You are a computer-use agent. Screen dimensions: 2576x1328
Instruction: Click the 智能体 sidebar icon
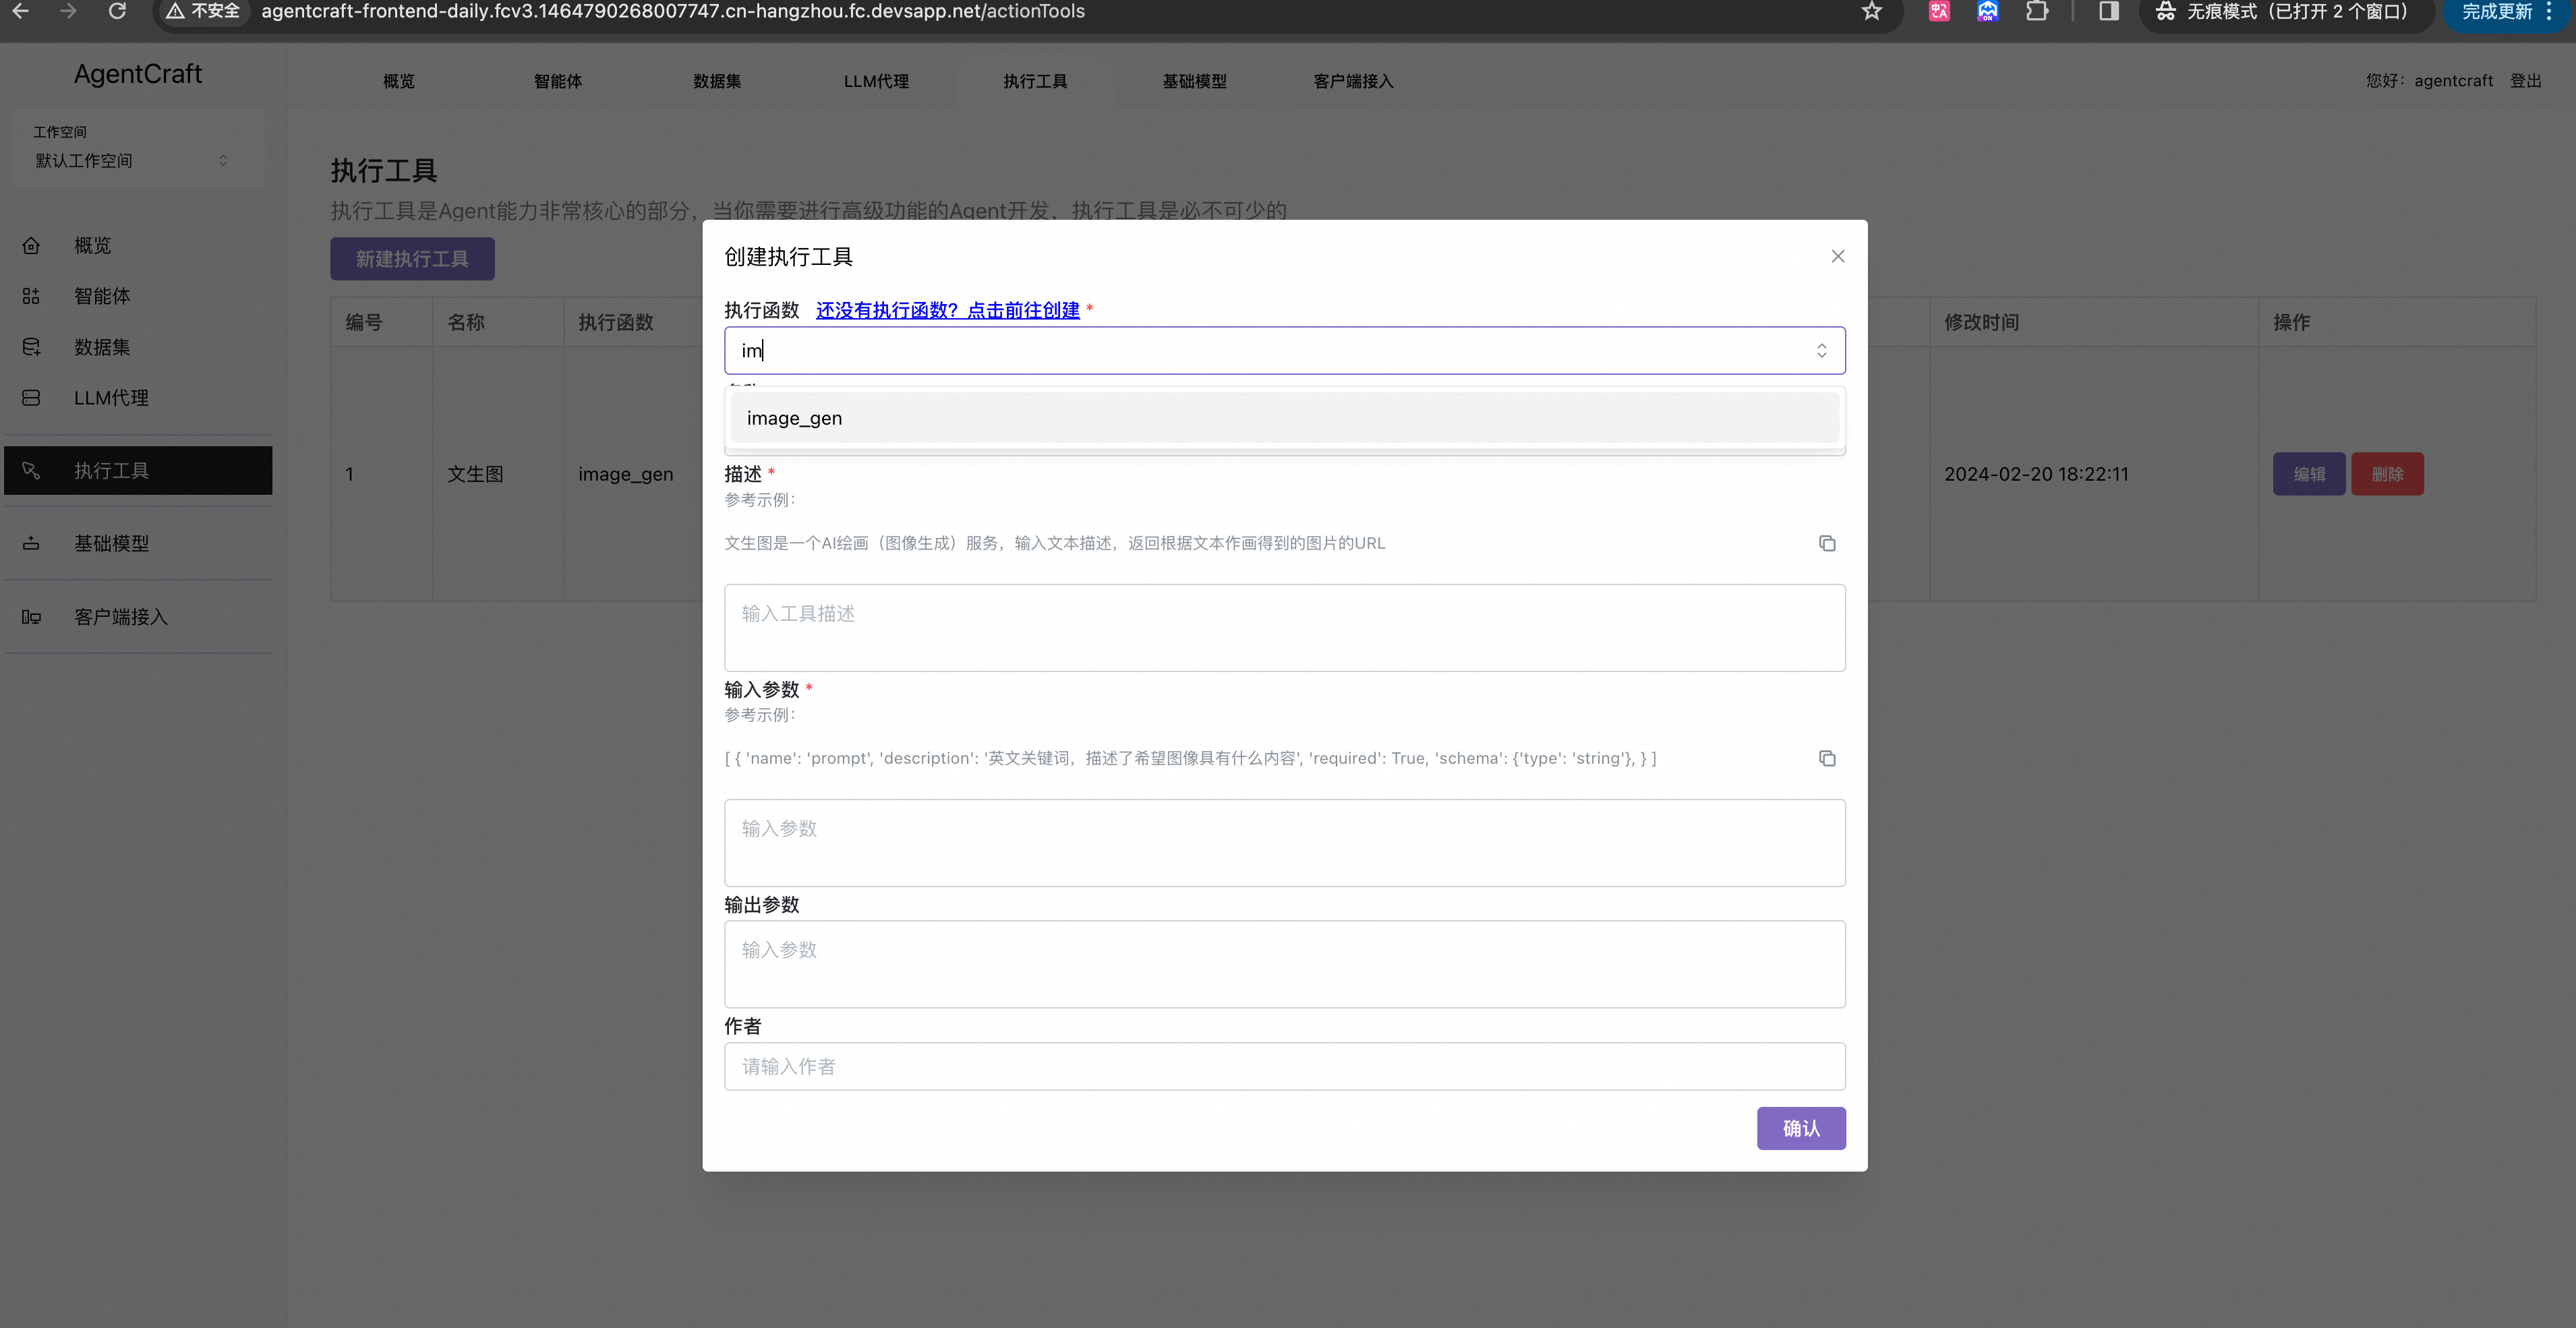[x=31, y=296]
